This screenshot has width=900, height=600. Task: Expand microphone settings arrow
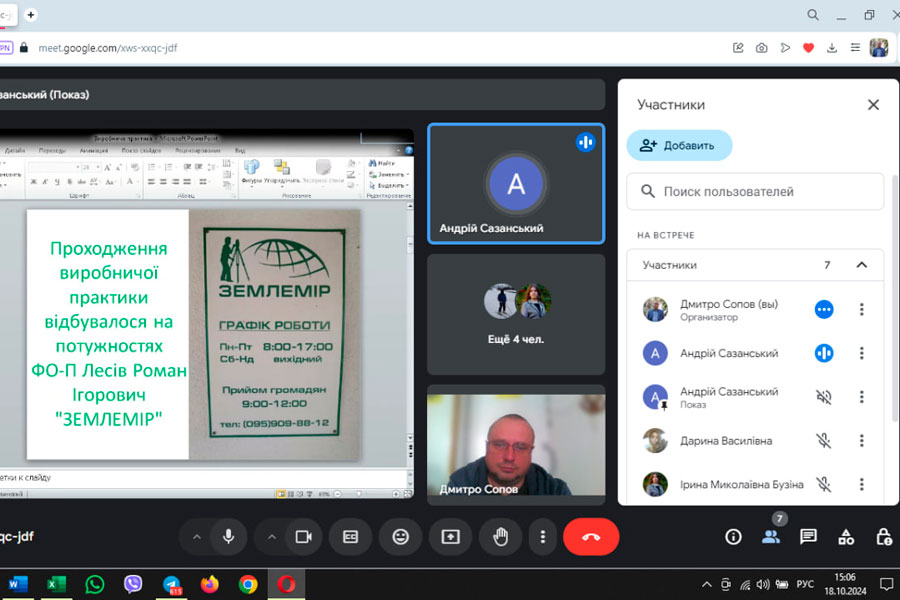[x=196, y=537]
